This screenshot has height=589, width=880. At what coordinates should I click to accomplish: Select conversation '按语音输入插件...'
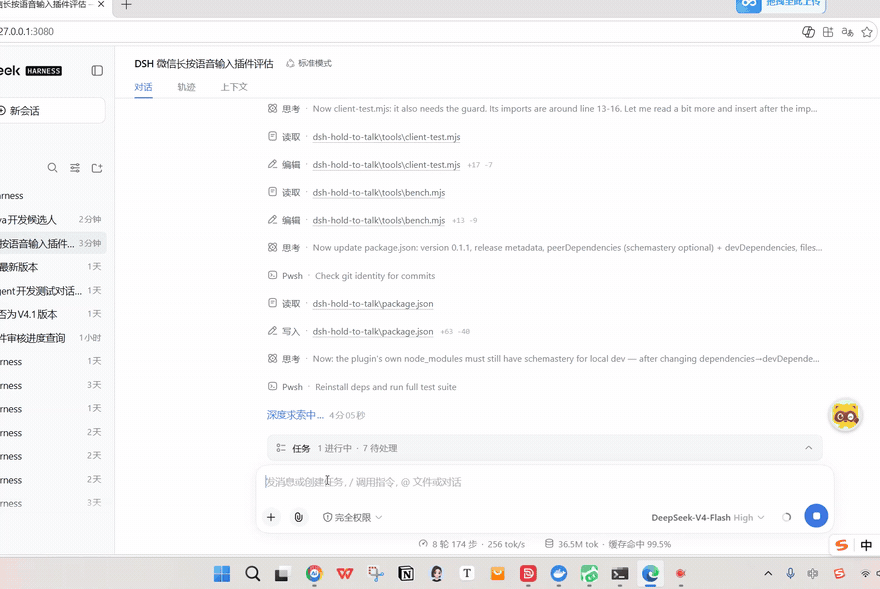[x=52, y=243]
